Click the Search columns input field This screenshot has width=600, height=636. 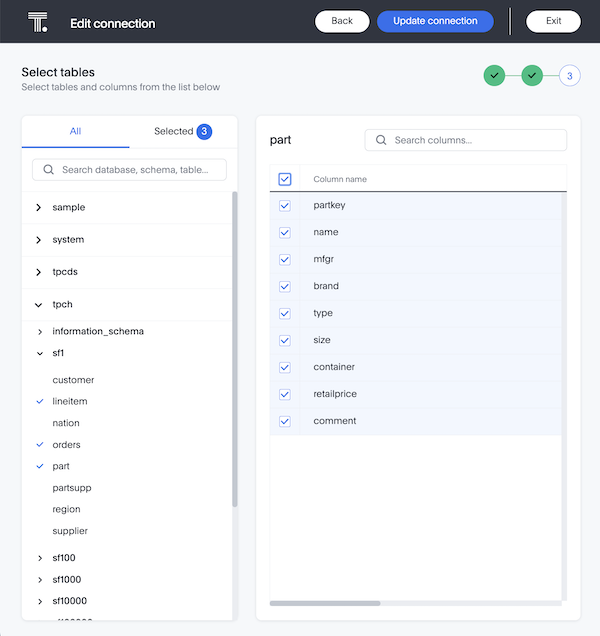point(466,140)
